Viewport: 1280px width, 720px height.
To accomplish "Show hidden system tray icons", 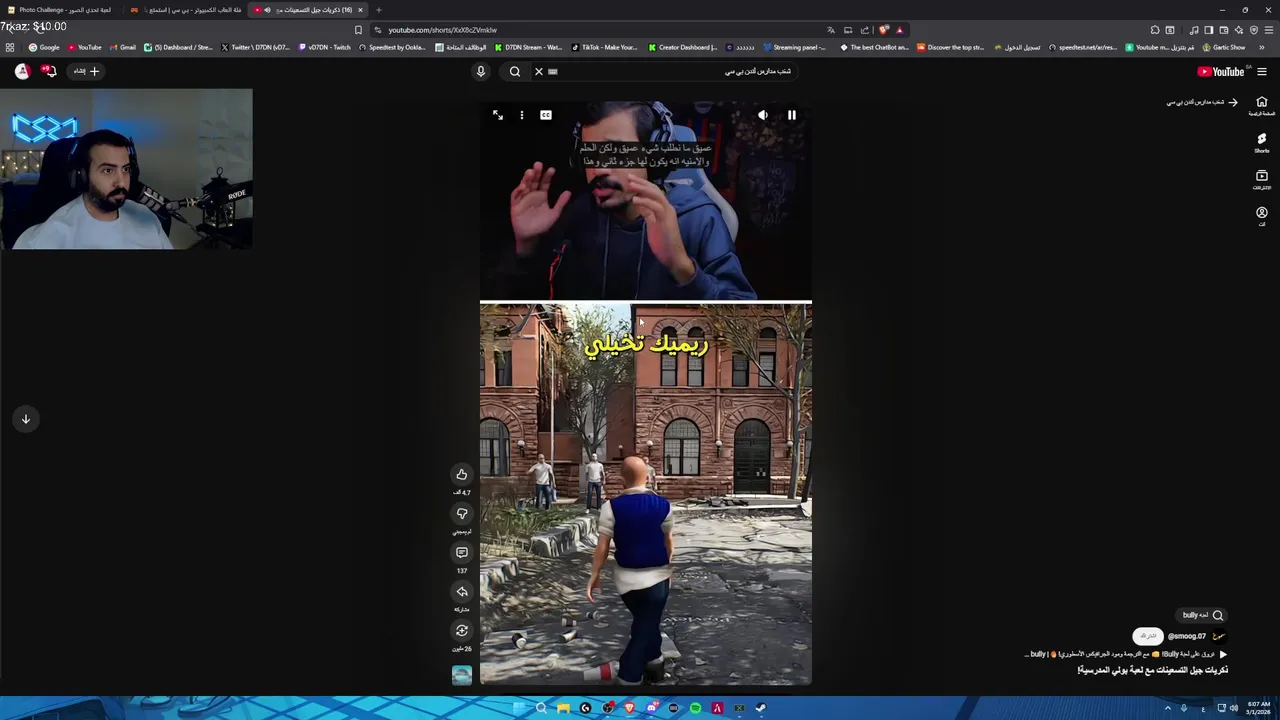I will [x=1169, y=708].
